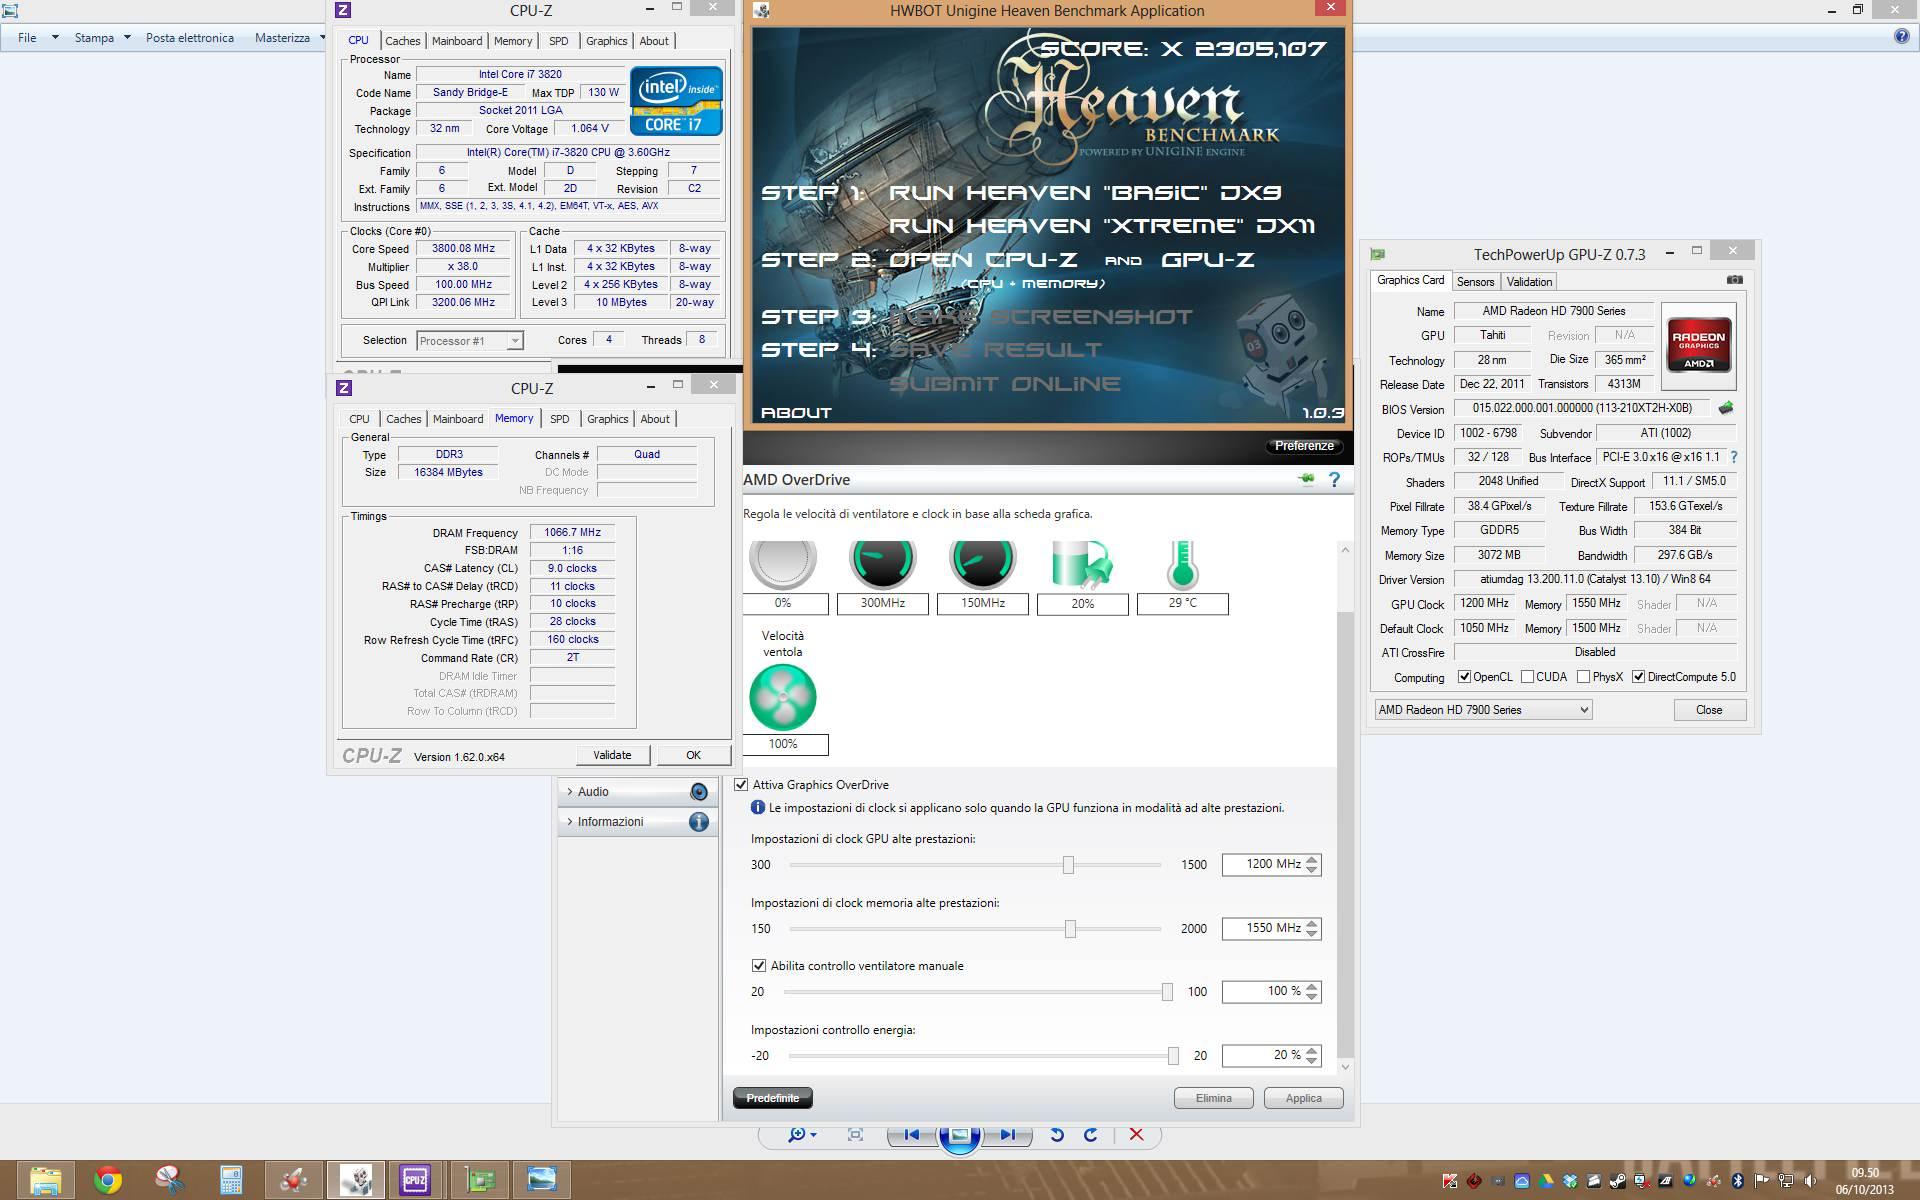Viewport: 1920px width, 1200px height.
Task: Click the GPU activity 0% gauge
Action: [783, 563]
